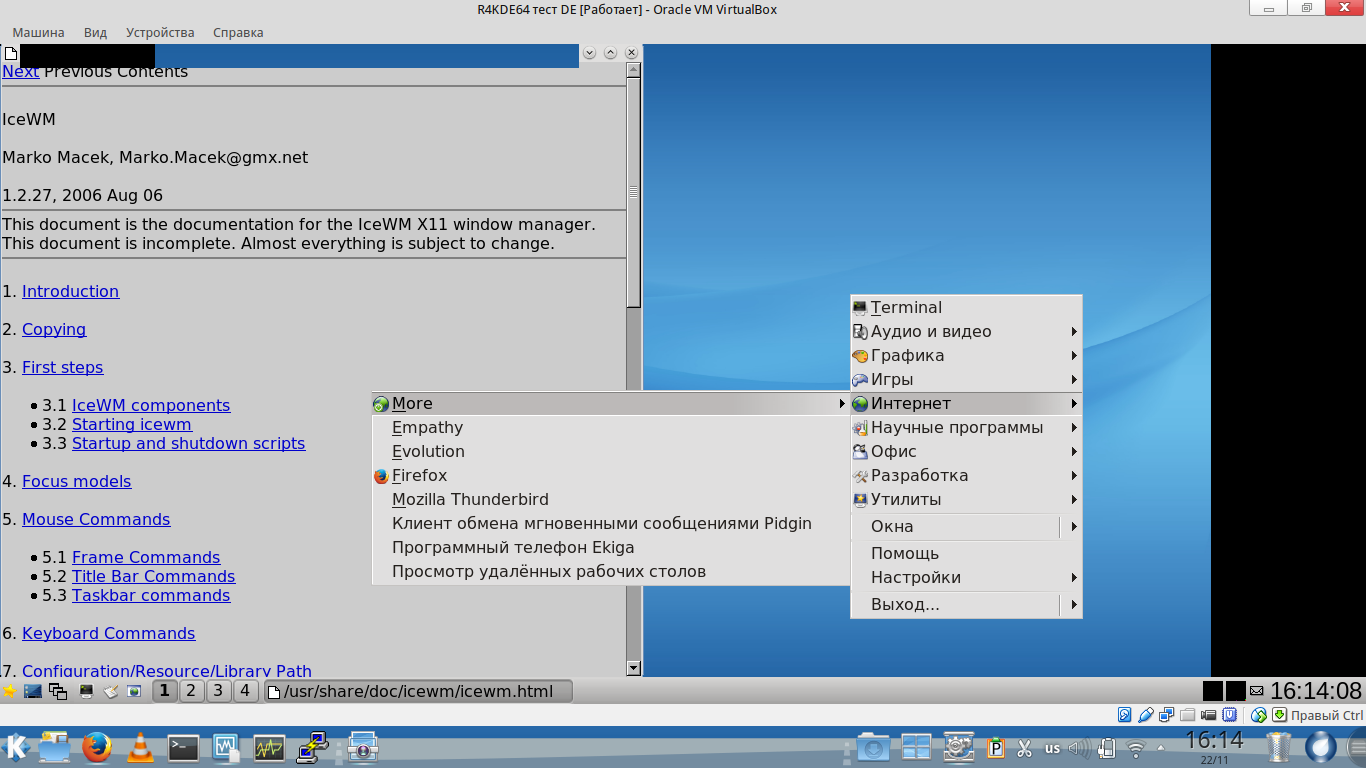Click the document scrollbar down arrow
The image size is (1366, 768).
click(633, 668)
